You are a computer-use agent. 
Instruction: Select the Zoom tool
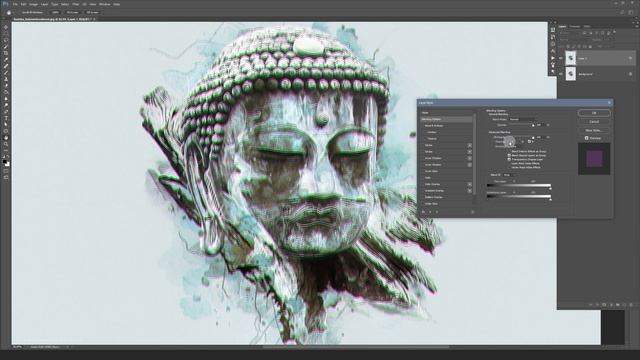tap(6, 144)
